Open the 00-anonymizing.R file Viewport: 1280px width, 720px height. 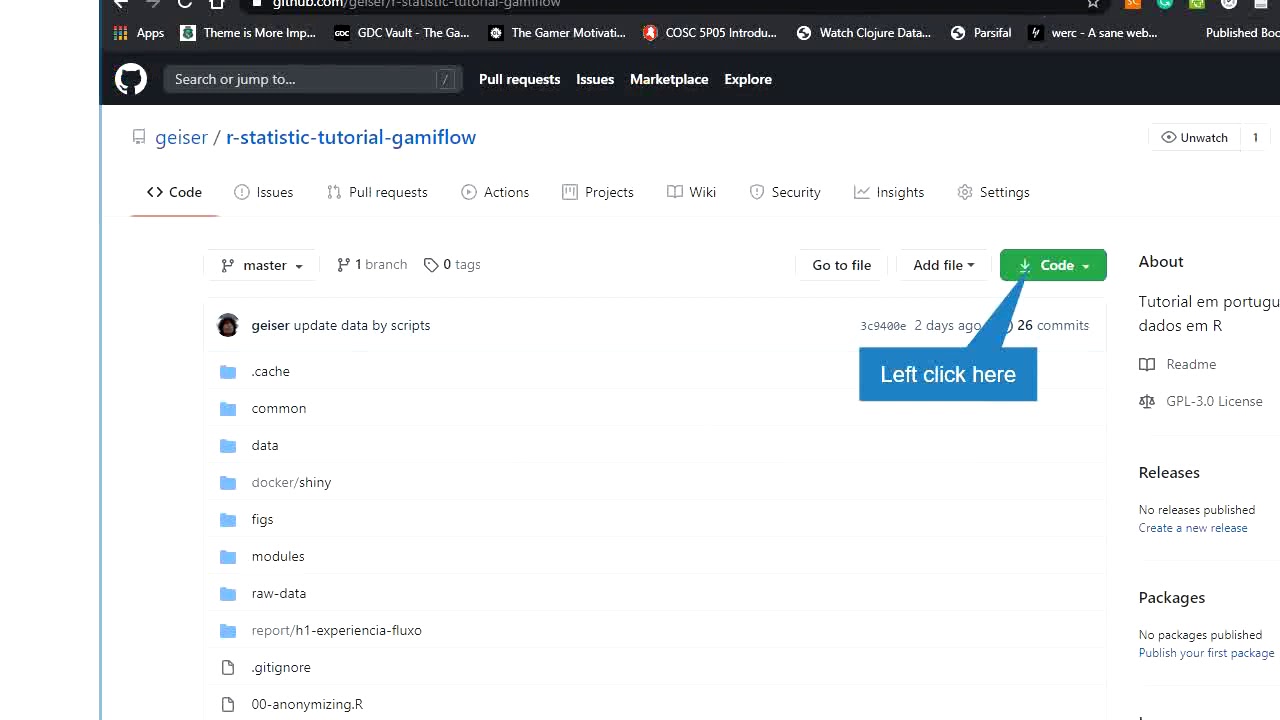(x=307, y=704)
